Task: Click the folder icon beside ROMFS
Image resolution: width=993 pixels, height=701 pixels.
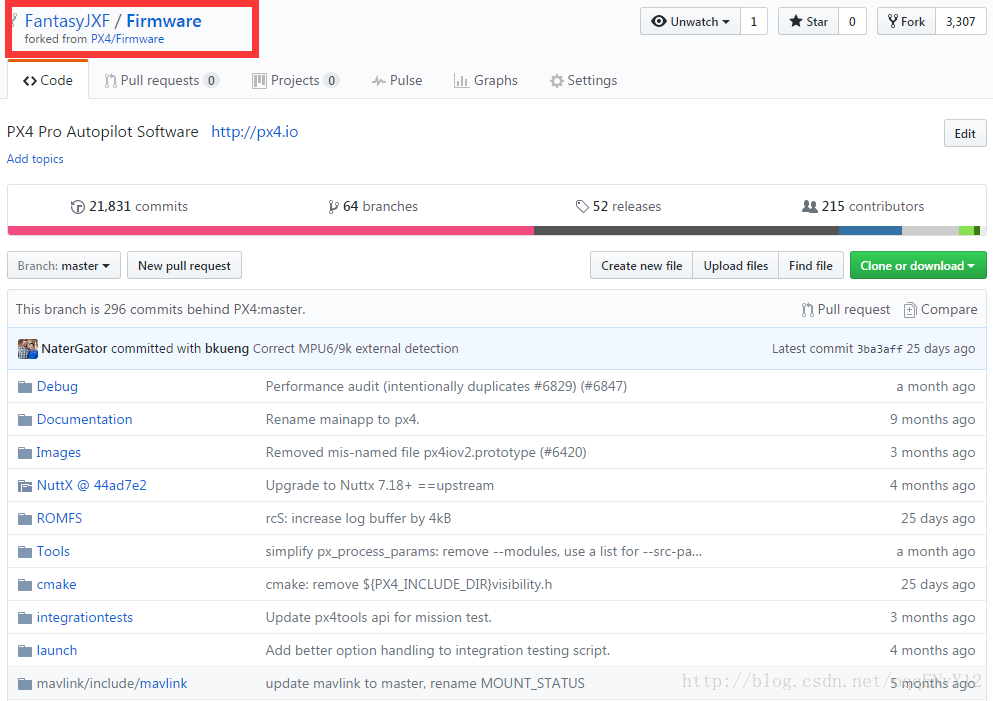Action: click(x=25, y=519)
